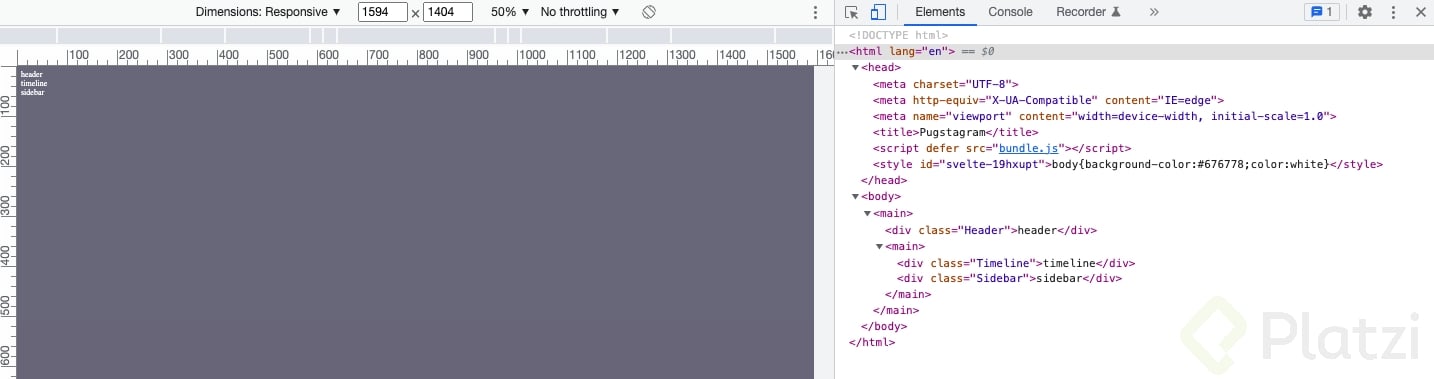Select the closing head tag line
Screen dimensions: 1434x379
884,180
